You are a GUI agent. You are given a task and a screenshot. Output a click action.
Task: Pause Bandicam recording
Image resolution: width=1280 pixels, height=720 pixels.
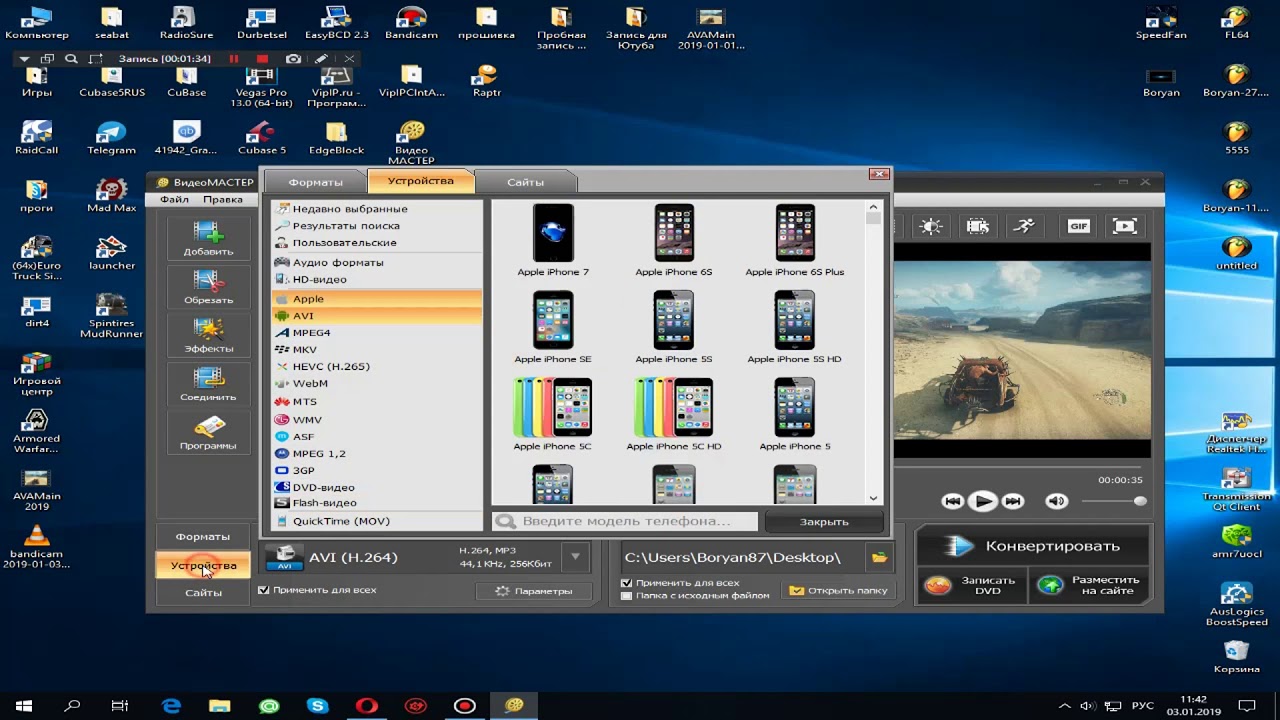234,59
